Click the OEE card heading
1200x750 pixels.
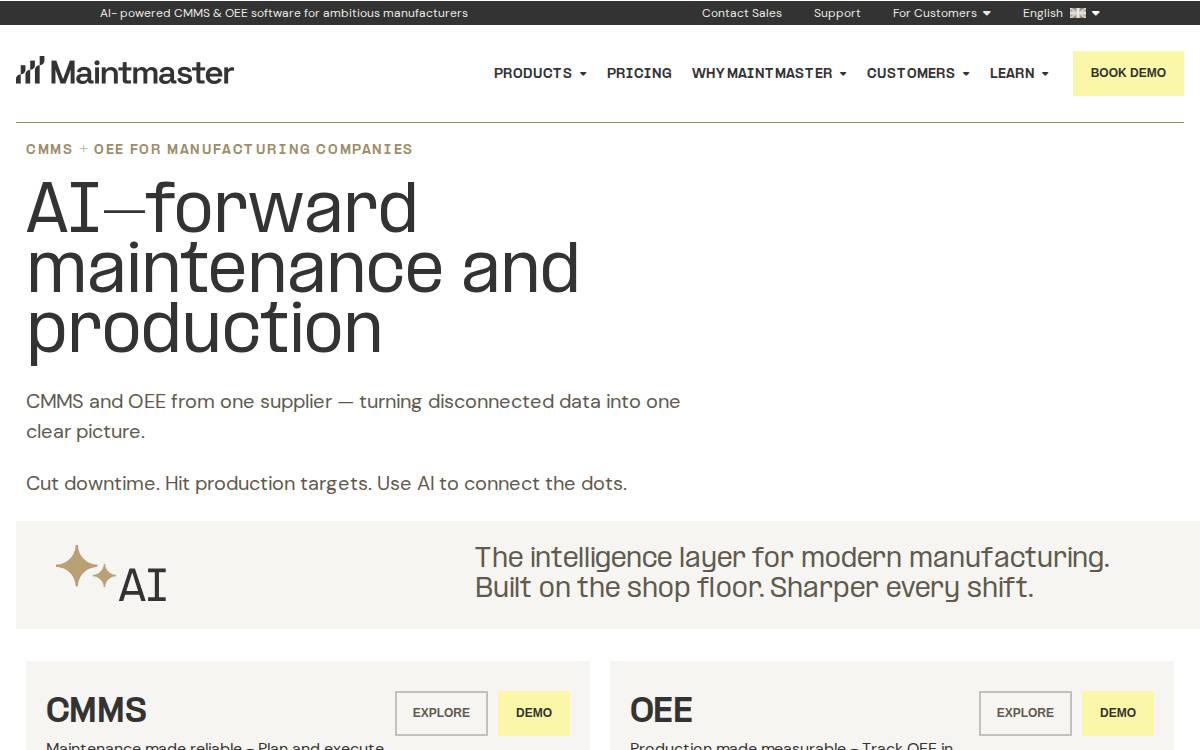coord(661,710)
